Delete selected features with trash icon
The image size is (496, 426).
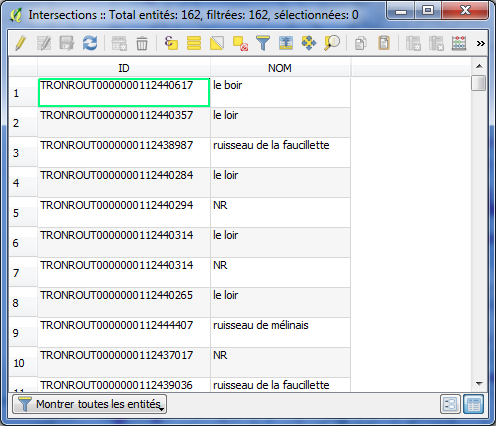coord(142,43)
